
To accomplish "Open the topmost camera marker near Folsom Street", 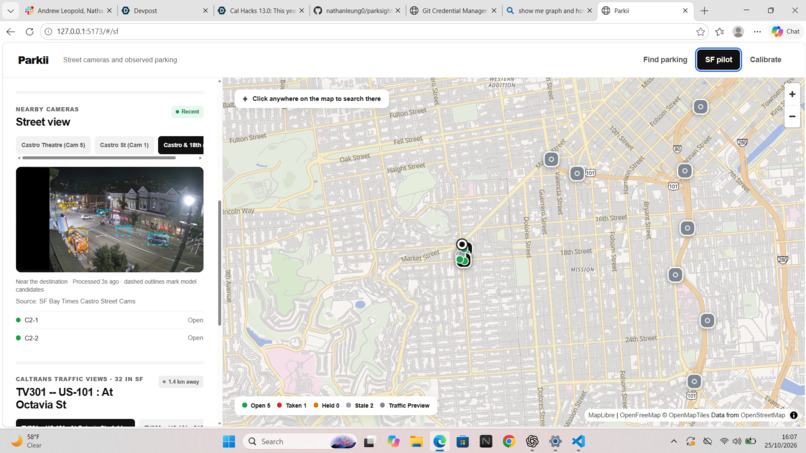I will pyautogui.click(x=700, y=107).
